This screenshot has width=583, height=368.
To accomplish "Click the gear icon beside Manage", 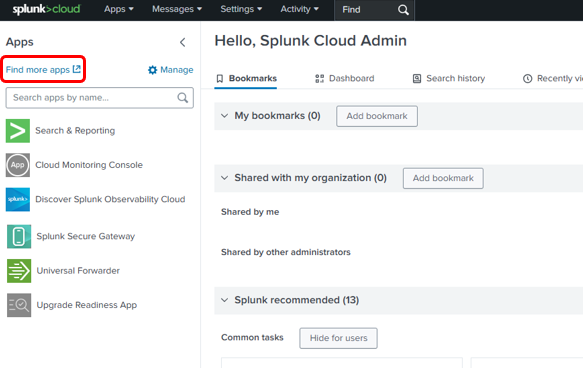I will pyautogui.click(x=152, y=70).
